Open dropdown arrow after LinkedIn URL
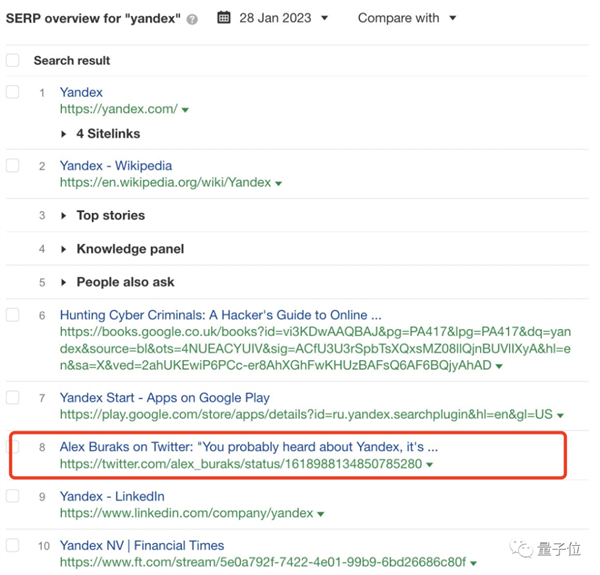This screenshot has width=600, height=575. (321, 514)
